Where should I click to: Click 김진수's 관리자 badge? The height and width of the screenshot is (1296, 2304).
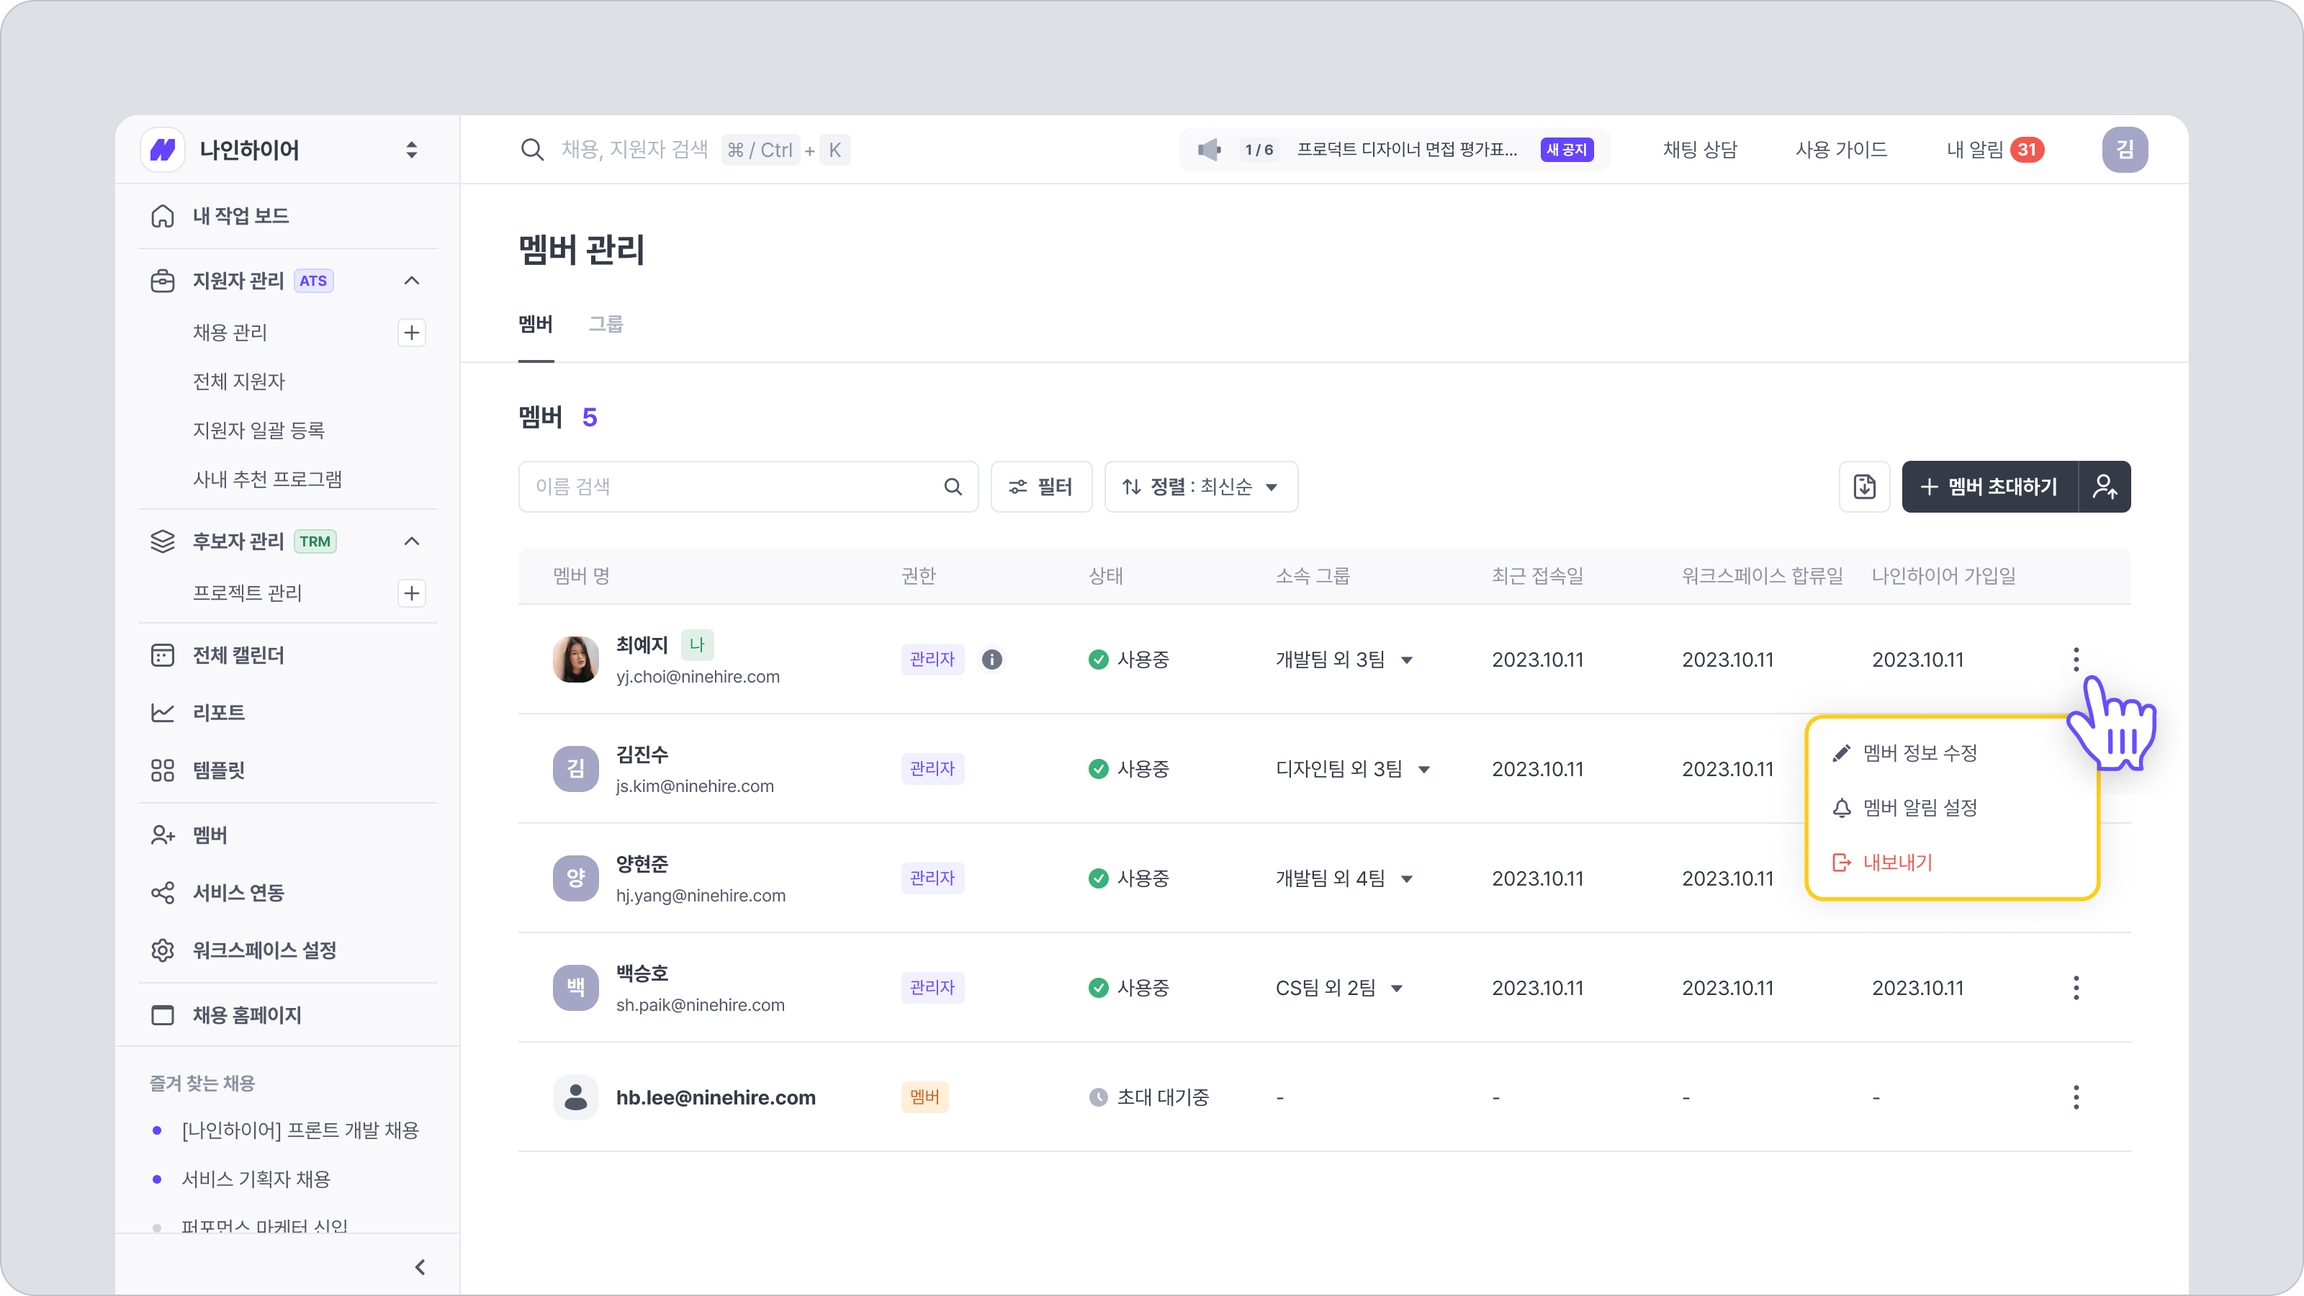932,769
